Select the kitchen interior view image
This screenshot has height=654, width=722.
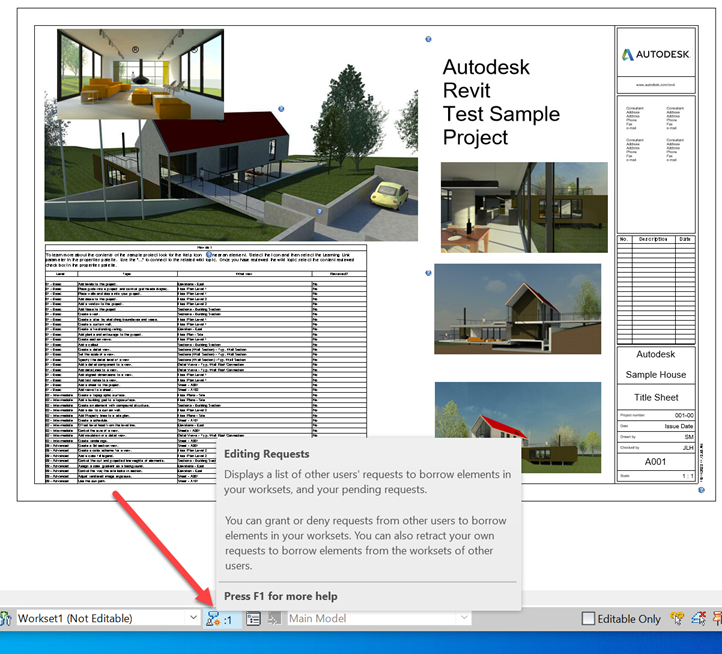(x=524, y=207)
